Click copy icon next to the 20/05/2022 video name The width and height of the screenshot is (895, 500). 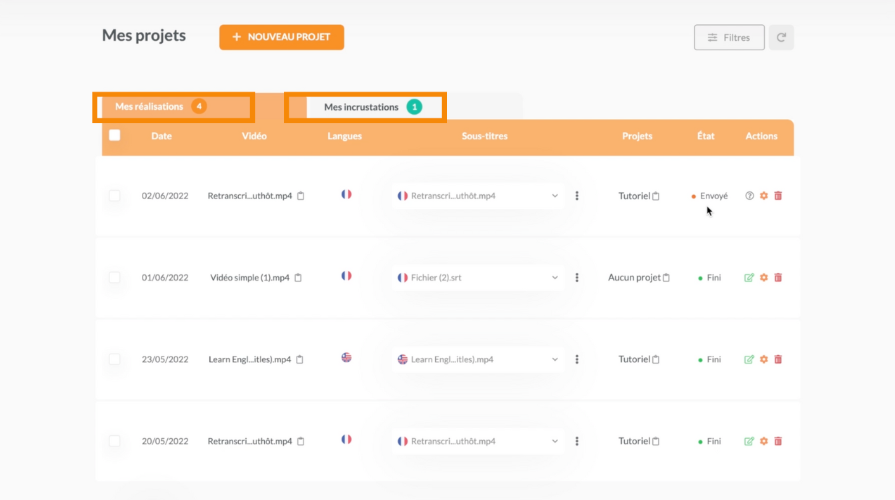tap(301, 441)
